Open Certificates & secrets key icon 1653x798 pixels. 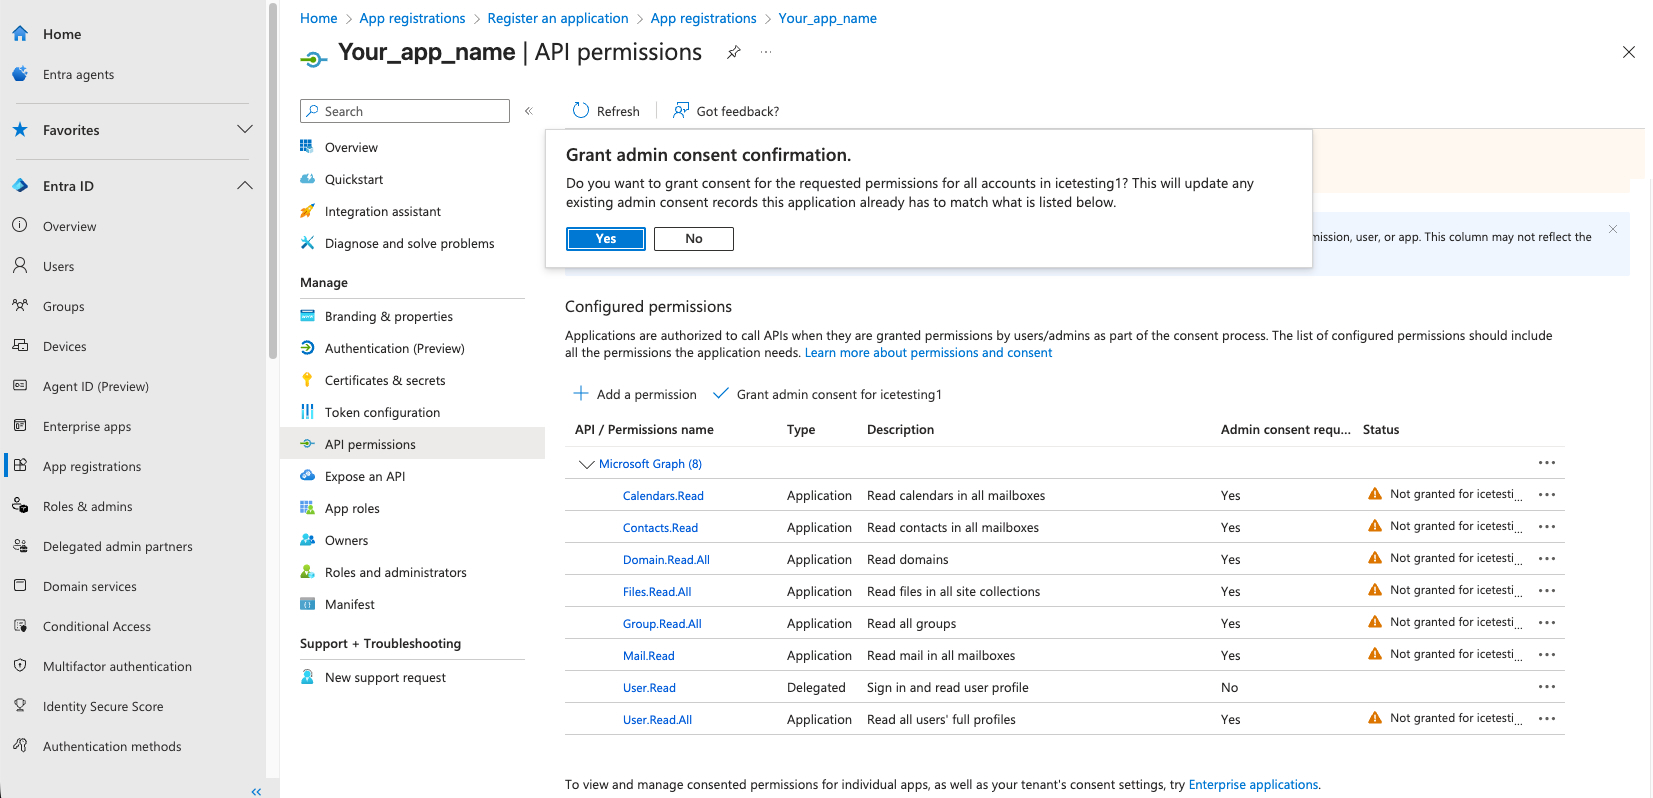point(307,380)
